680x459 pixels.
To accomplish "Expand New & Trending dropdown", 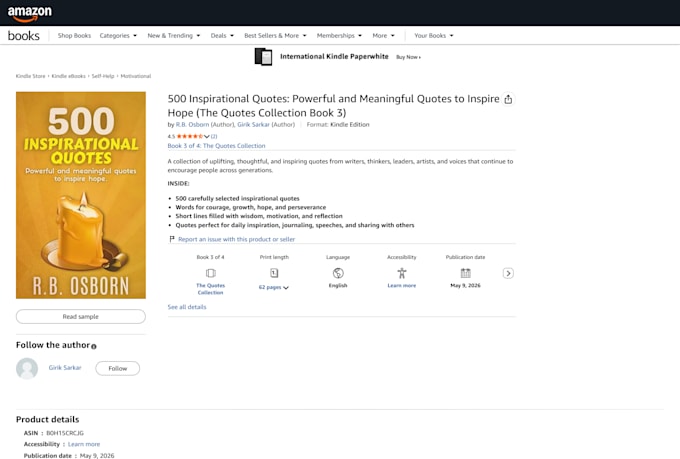I will tap(173, 36).
